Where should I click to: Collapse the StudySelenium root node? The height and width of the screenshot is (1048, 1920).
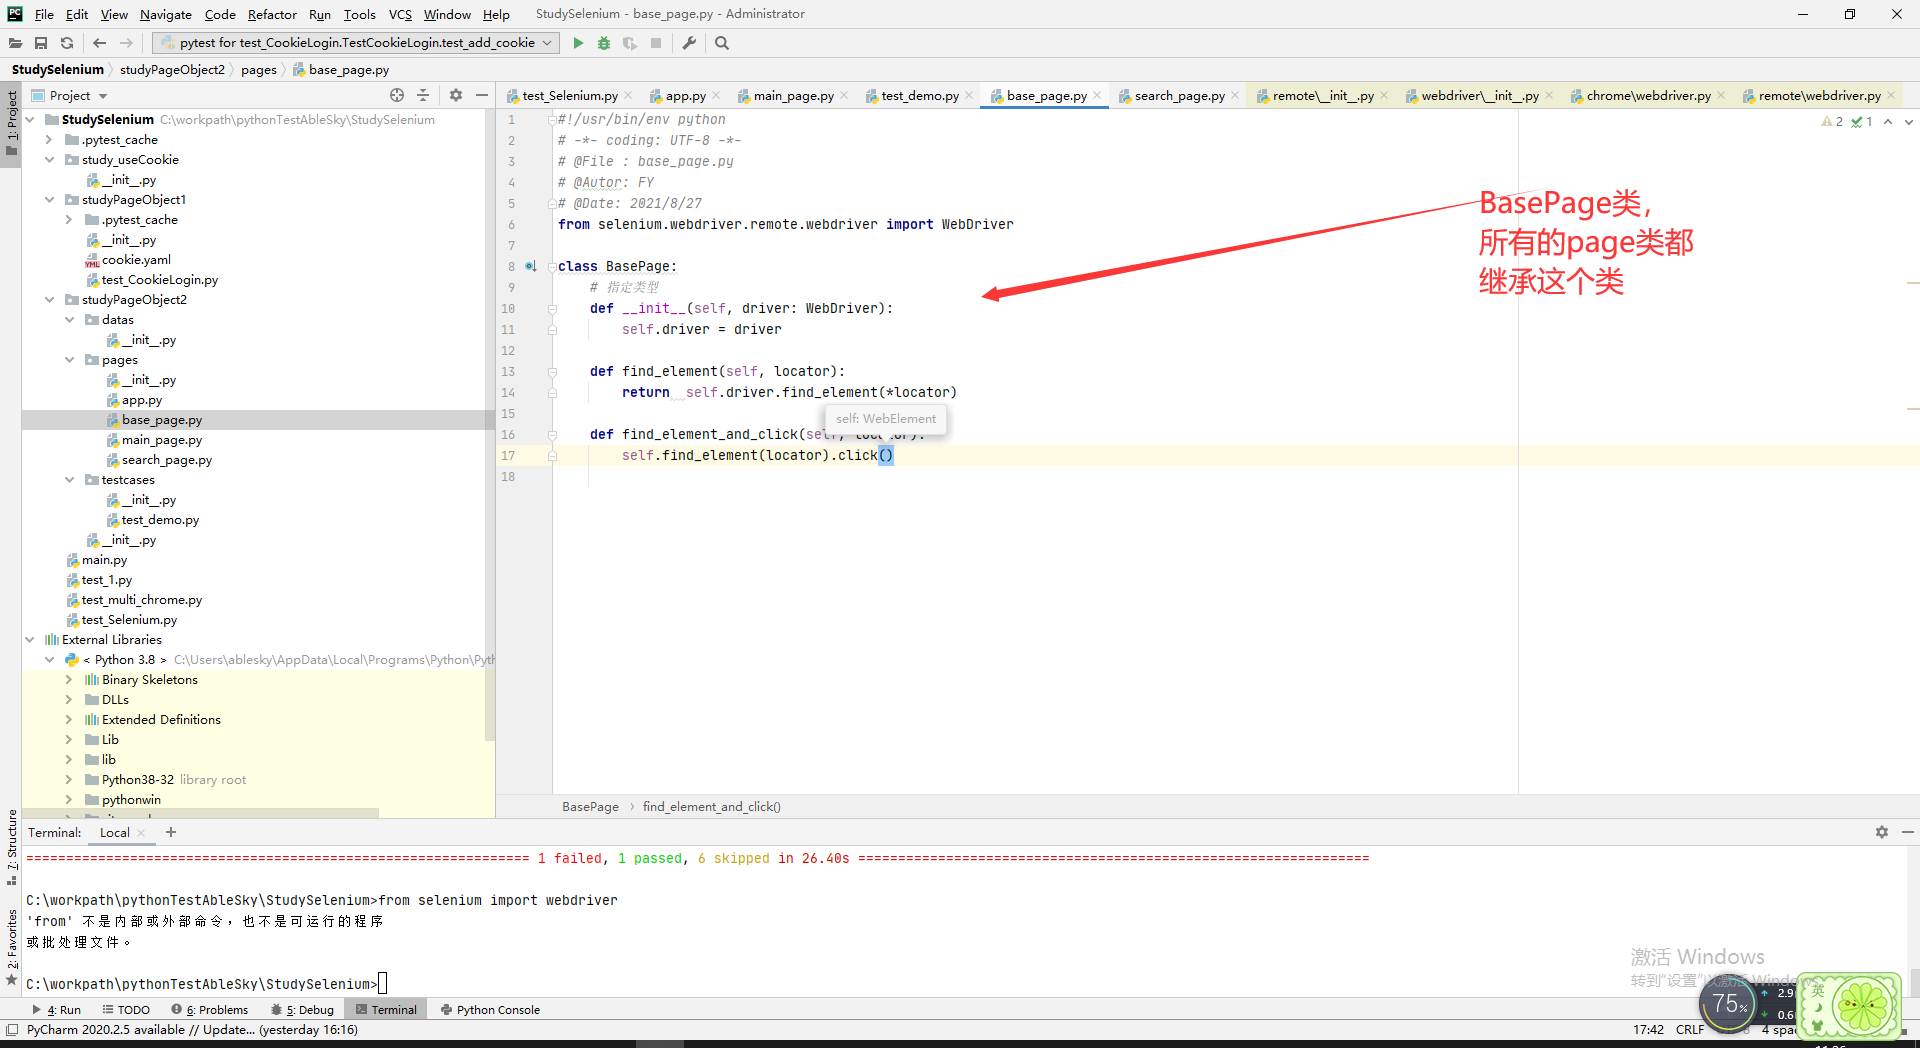coord(30,119)
